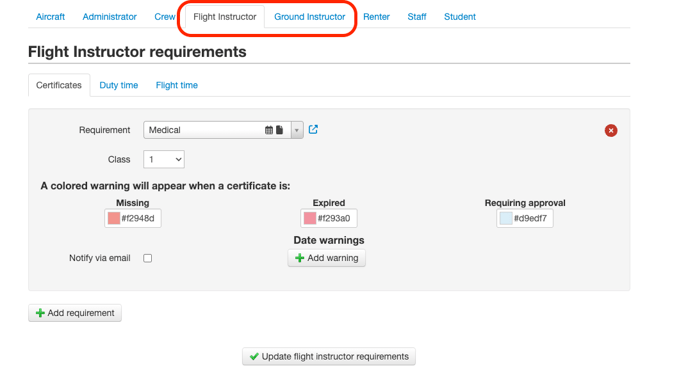The height and width of the screenshot is (389, 688).
Task: Click calendar icon in Requirement field
Action: pyautogui.click(x=269, y=130)
